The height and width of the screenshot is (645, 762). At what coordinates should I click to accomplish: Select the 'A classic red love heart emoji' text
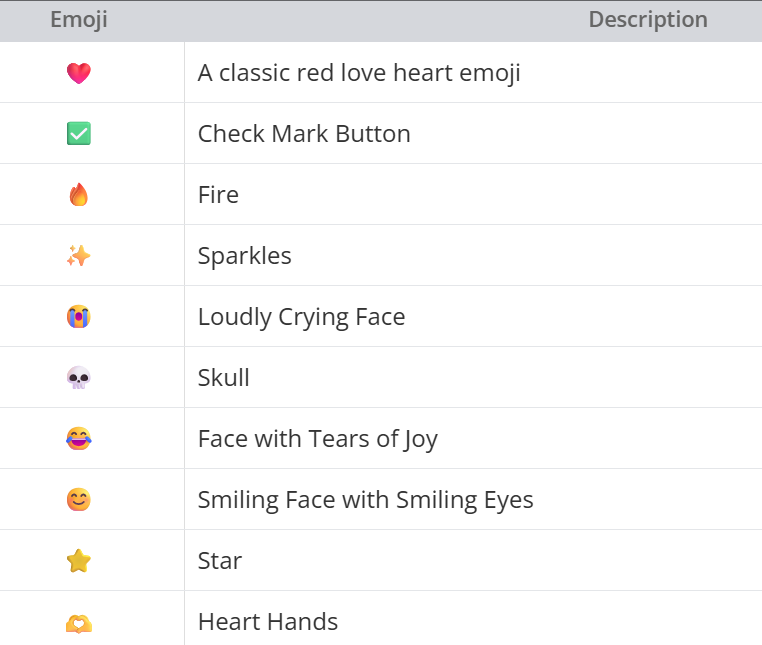[x=359, y=73]
